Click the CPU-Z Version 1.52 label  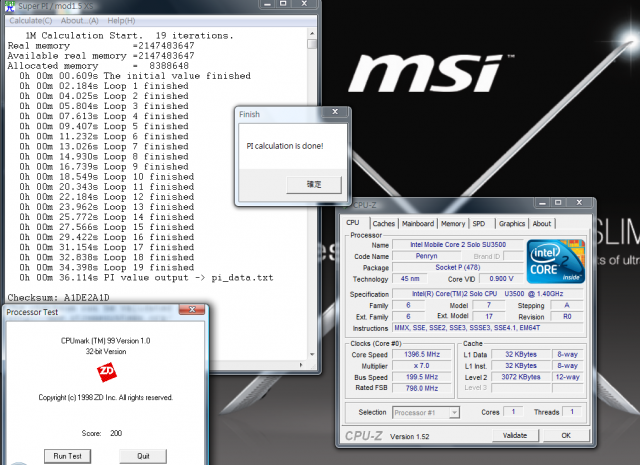point(409,436)
